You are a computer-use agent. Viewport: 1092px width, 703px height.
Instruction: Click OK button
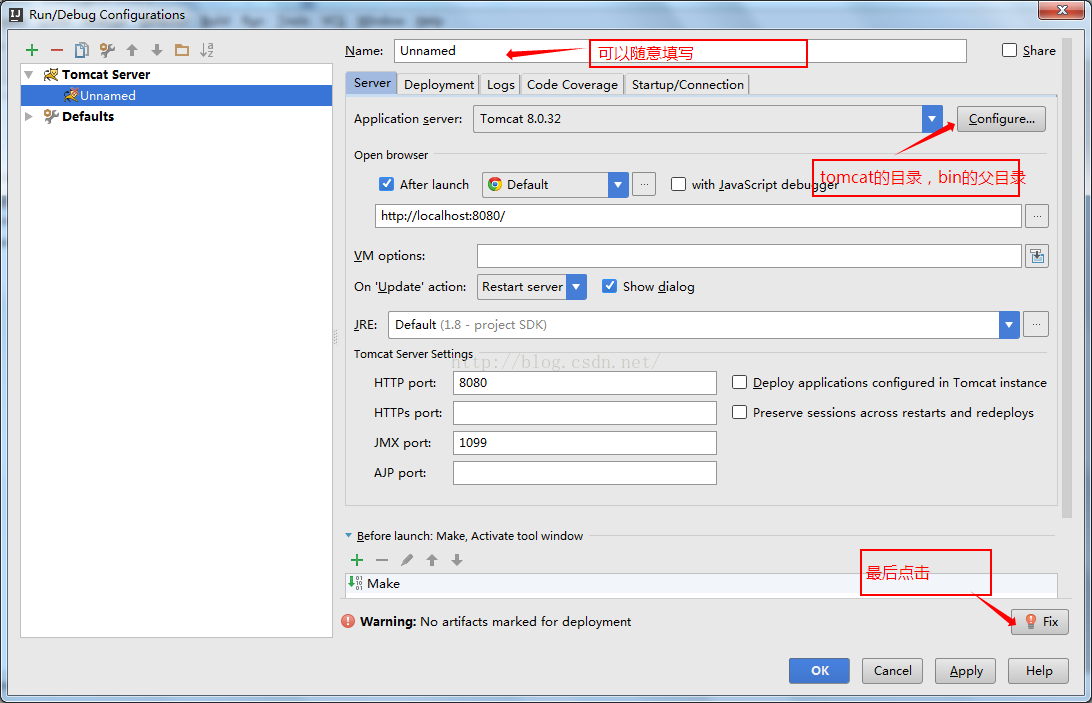[820, 671]
